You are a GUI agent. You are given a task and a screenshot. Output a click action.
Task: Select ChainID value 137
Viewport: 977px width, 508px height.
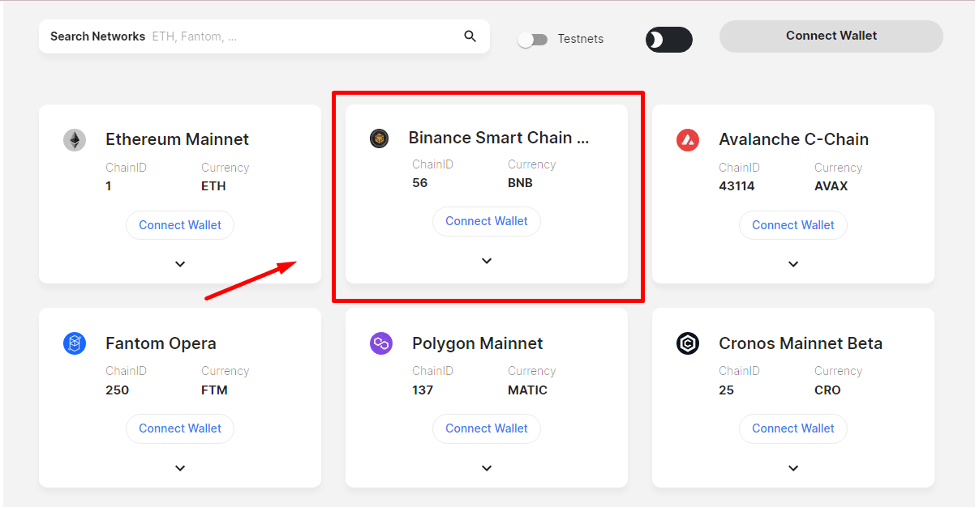(422, 390)
